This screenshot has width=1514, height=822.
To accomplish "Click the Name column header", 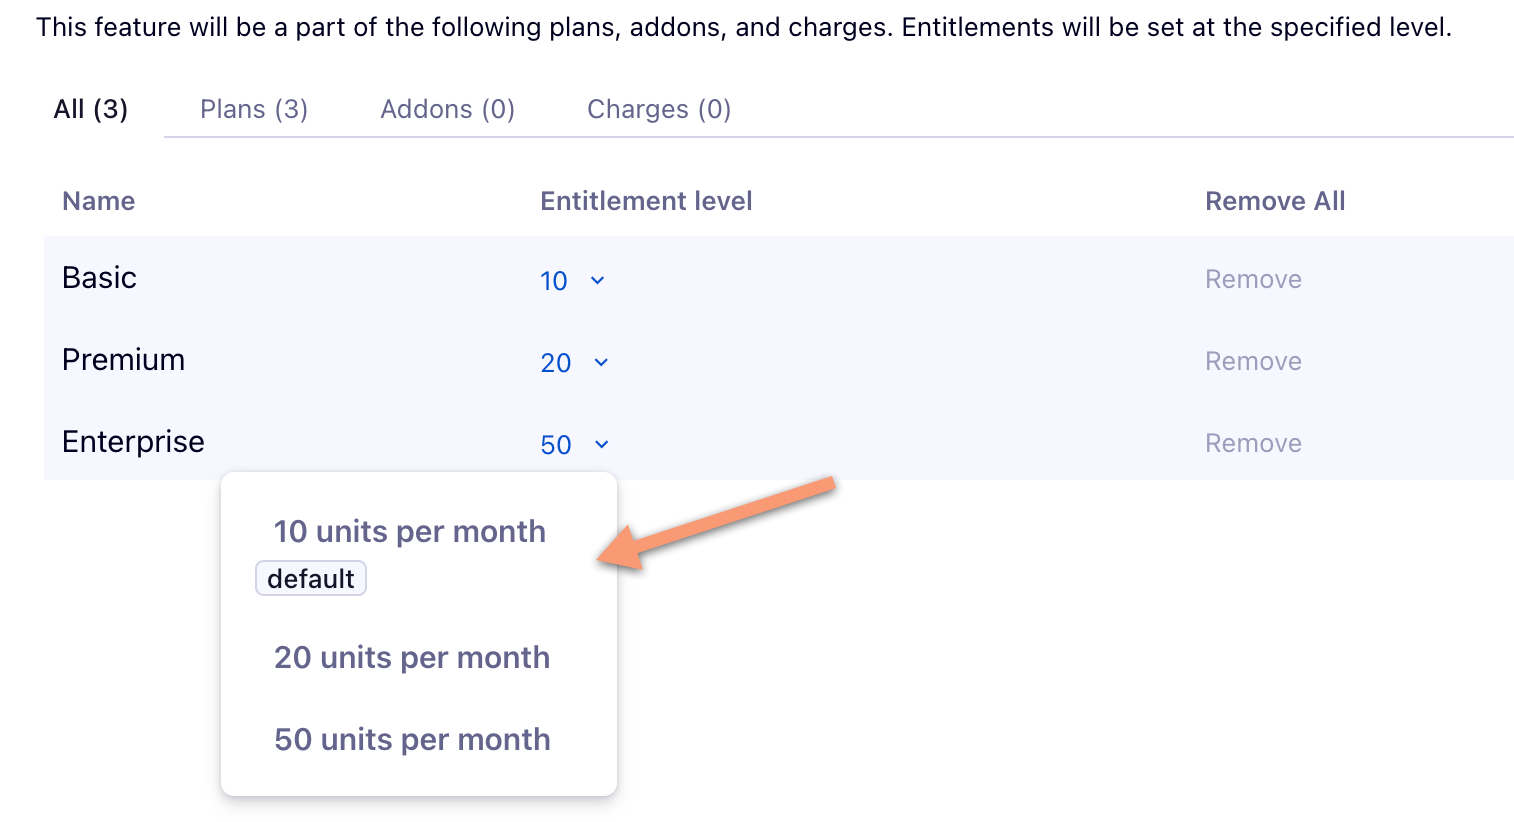I will [x=98, y=201].
